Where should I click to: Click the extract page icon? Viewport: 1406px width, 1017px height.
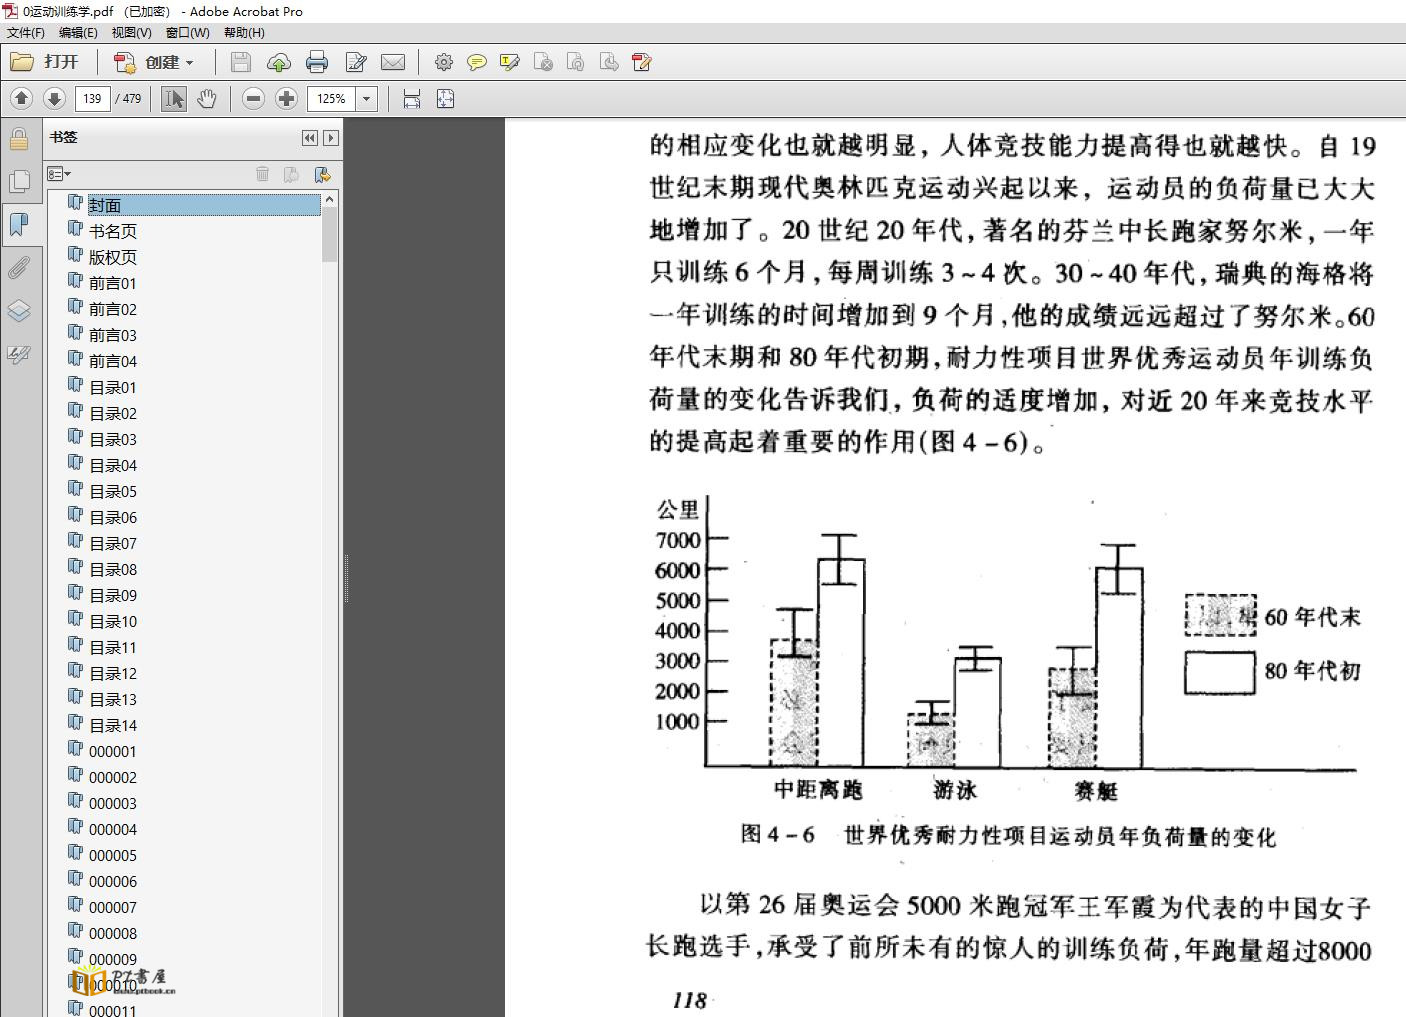click(608, 63)
